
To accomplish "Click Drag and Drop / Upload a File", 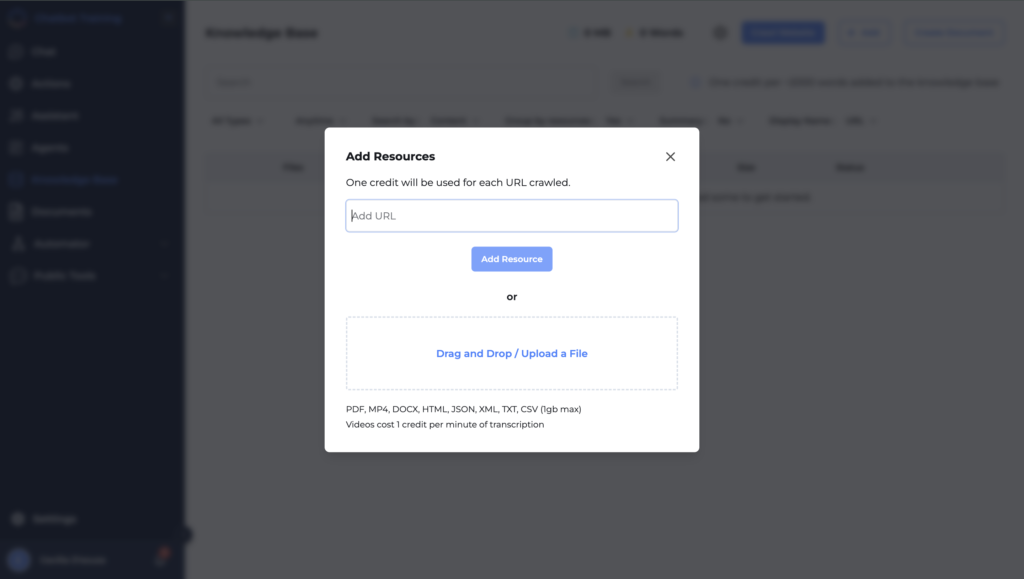I will (511, 353).
